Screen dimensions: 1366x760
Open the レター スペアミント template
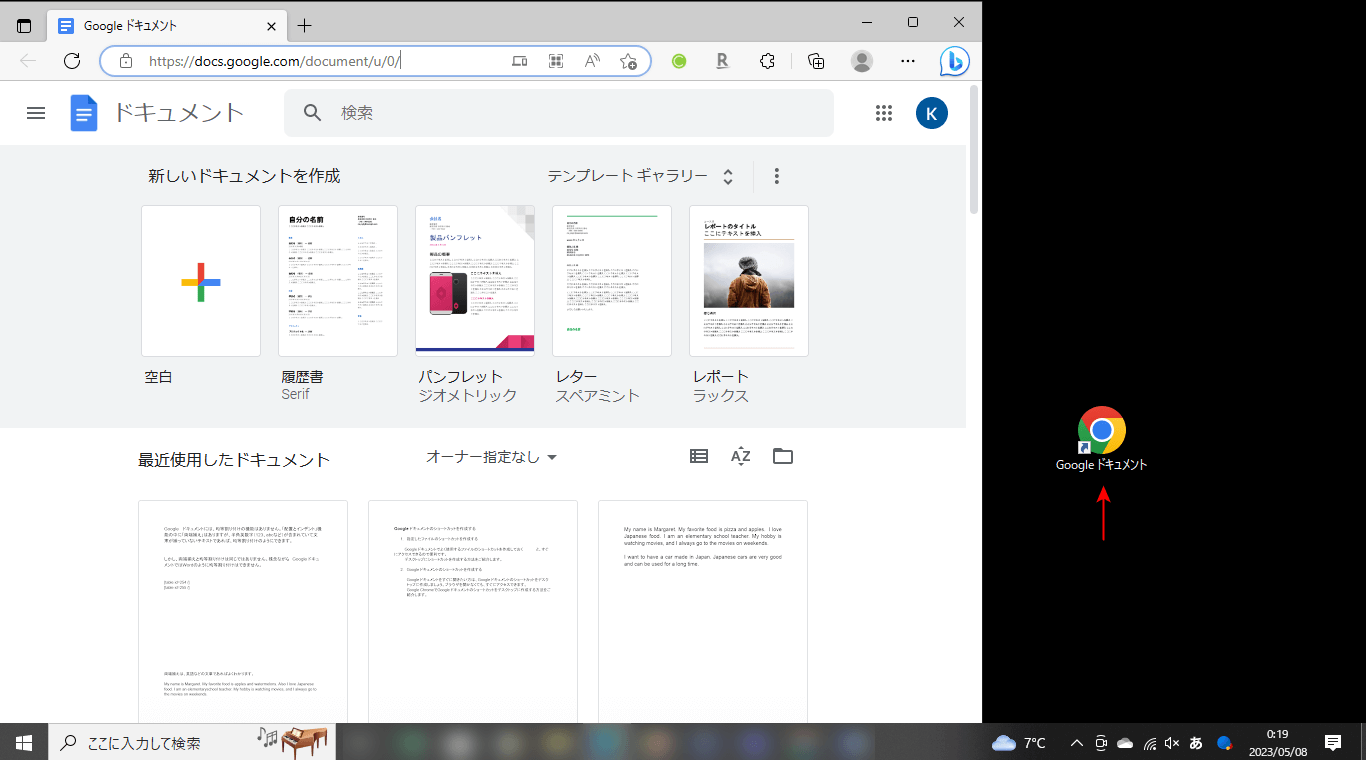(x=612, y=281)
